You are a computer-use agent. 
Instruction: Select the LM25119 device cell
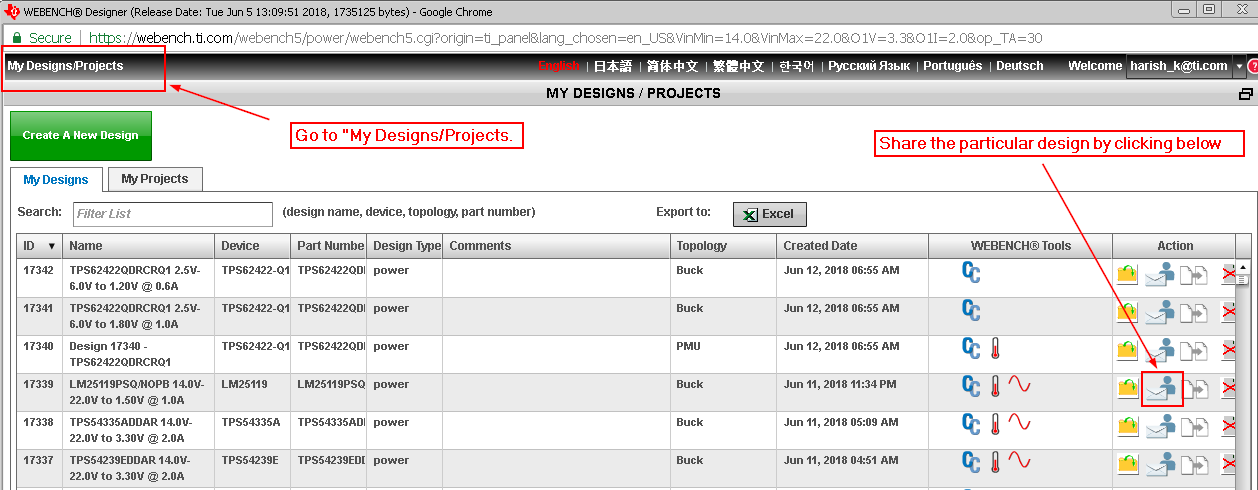253,392
